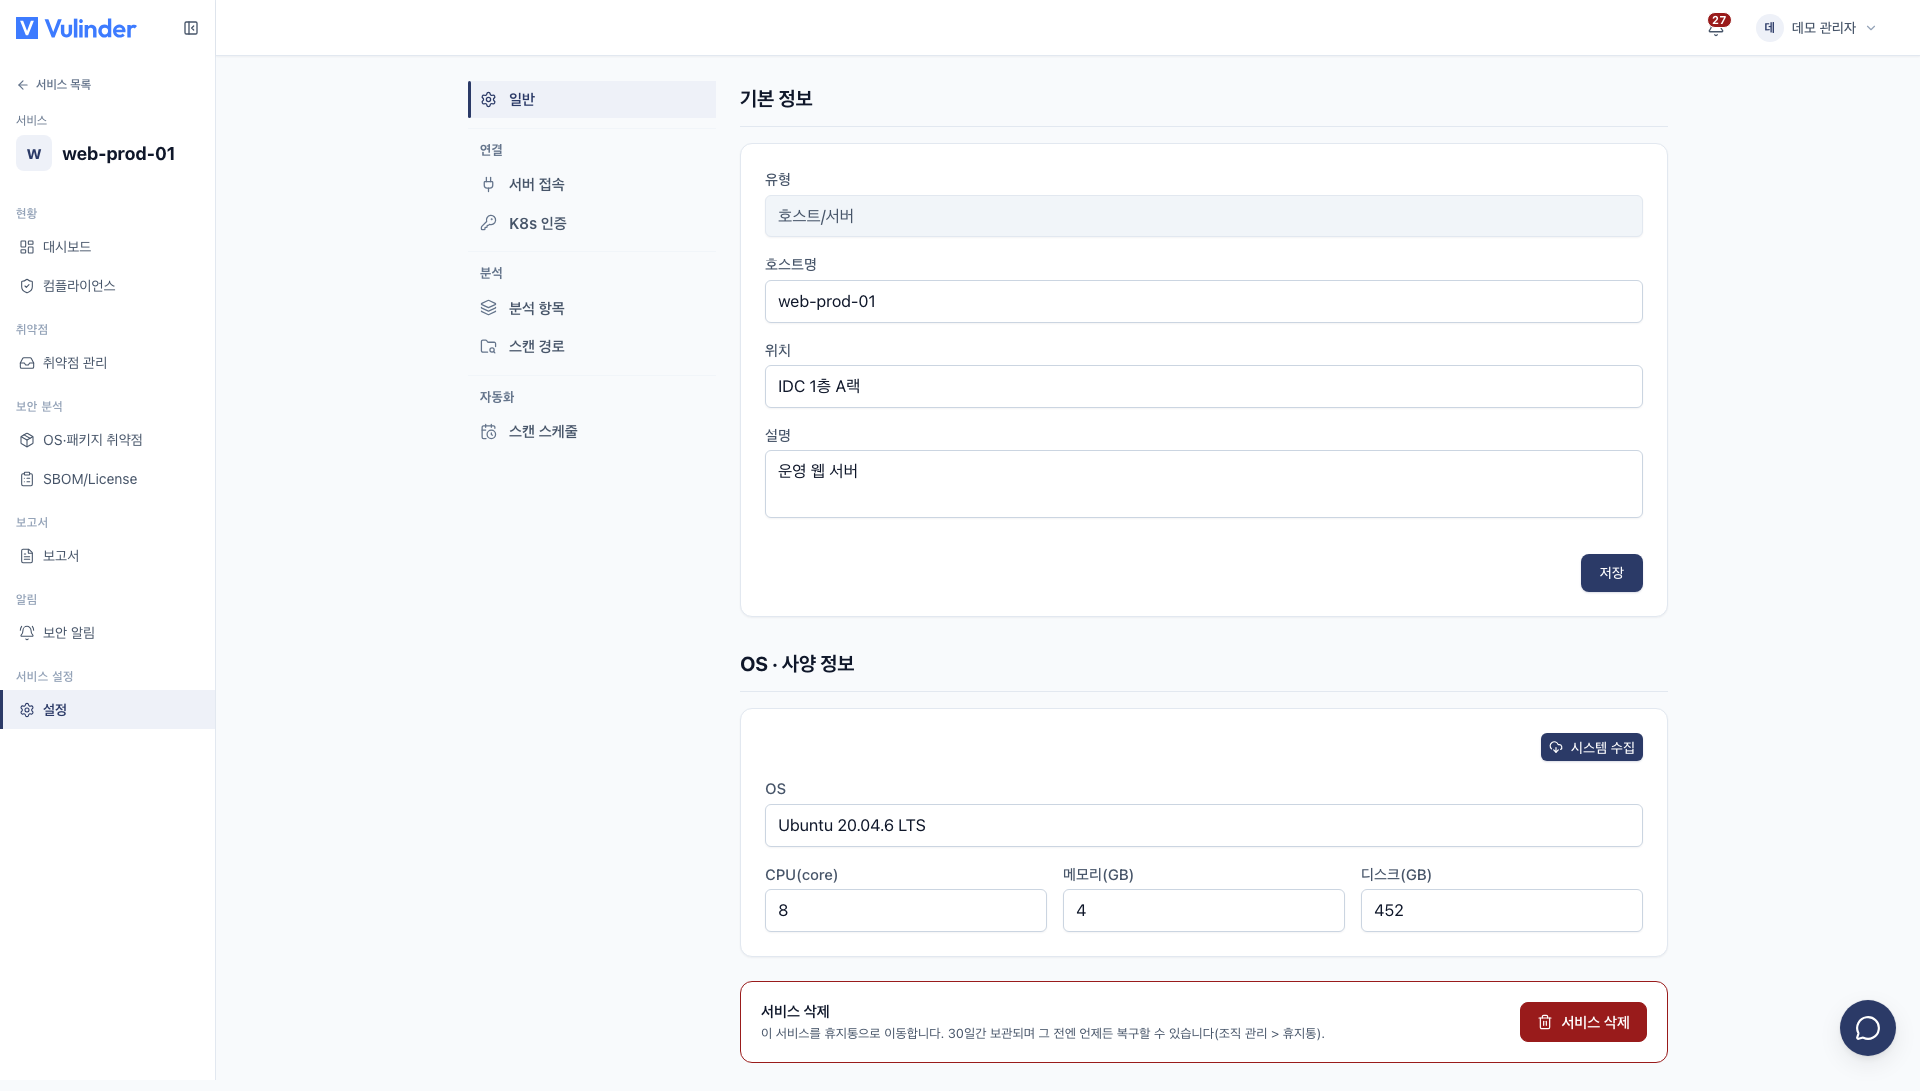1920x1091 pixels.
Task: Click the 'W' service avatar icon
Action: click(x=34, y=153)
